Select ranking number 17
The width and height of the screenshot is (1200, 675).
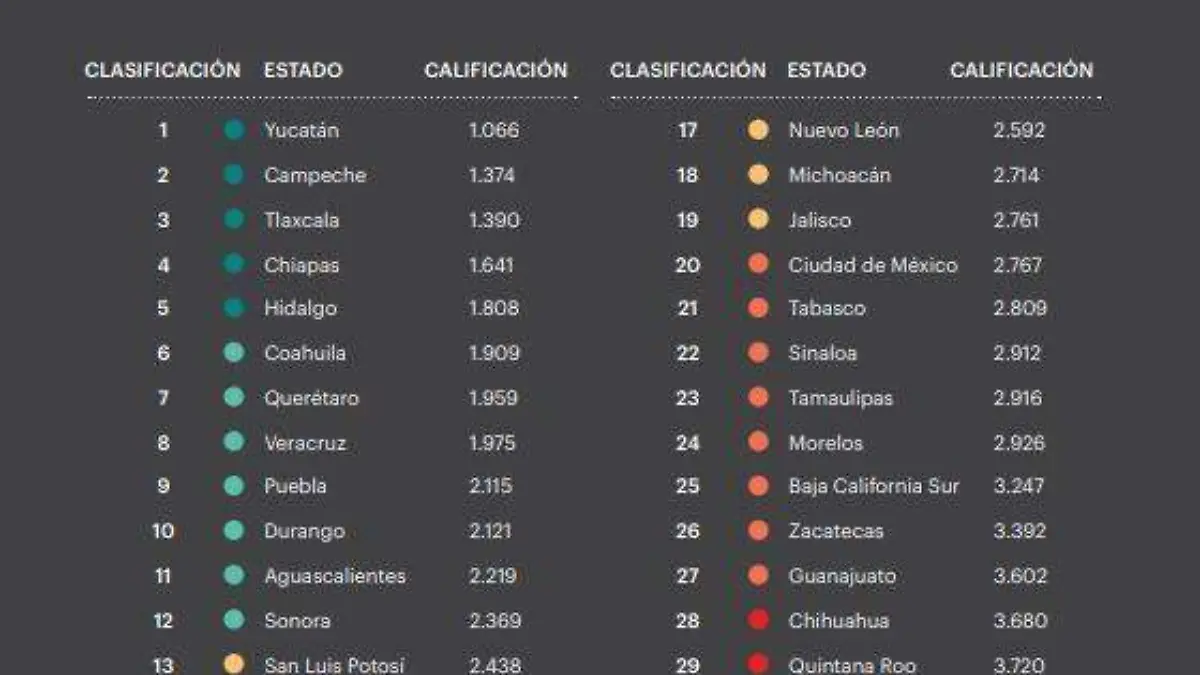point(688,130)
